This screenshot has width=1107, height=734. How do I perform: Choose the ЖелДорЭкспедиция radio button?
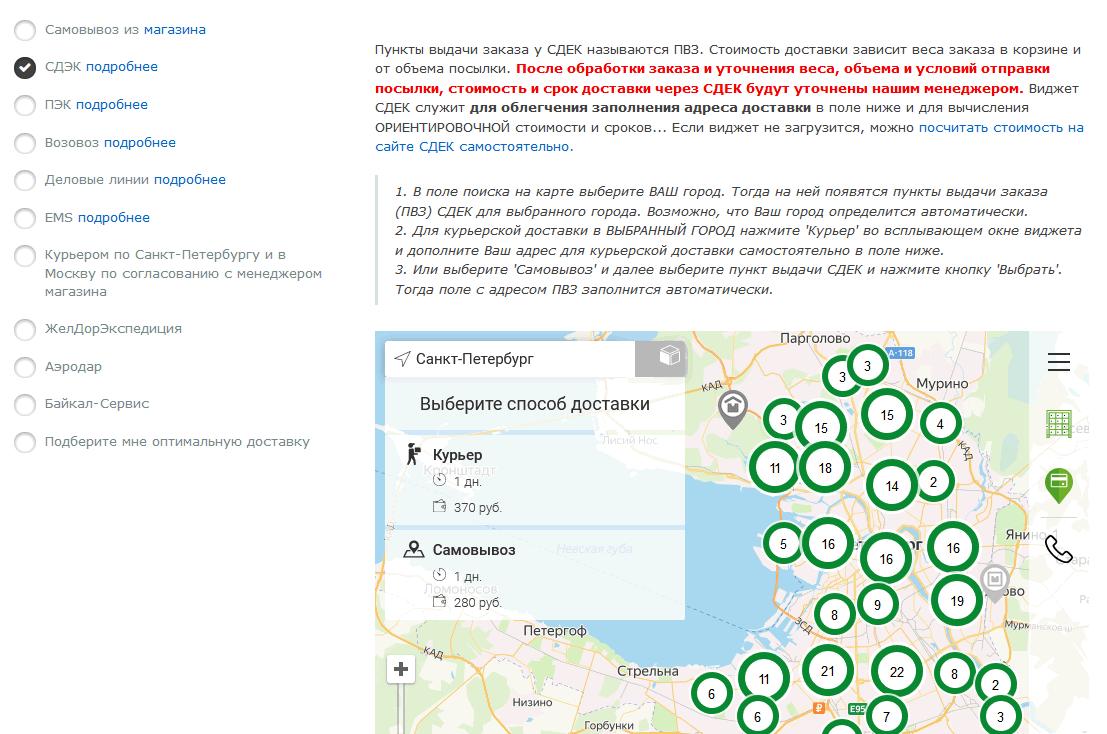point(25,329)
